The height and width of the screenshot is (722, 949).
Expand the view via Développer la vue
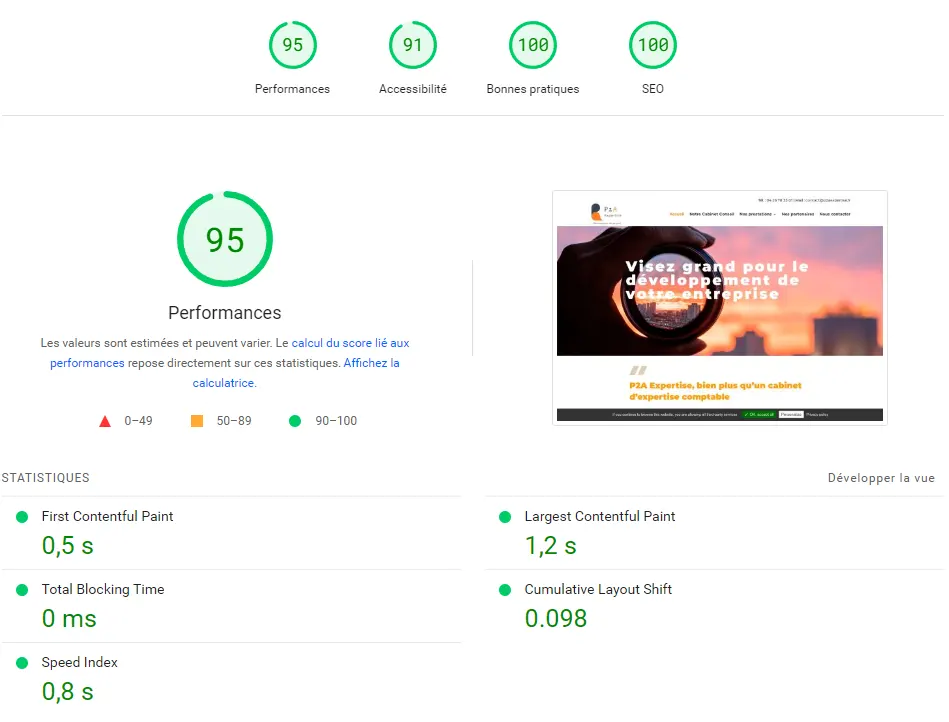pos(881,478)
